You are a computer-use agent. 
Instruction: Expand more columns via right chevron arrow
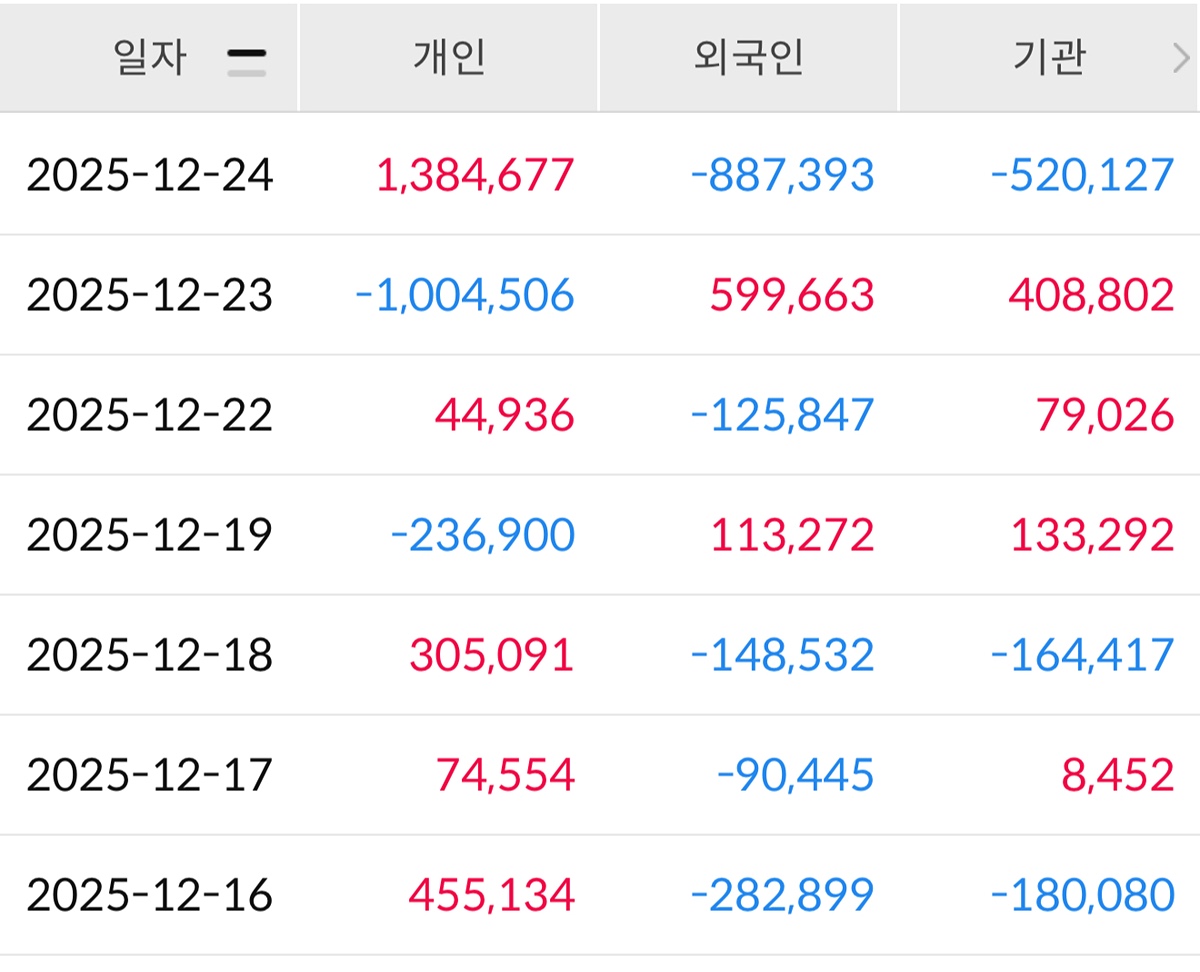pyautogui.click(x=1181, y=60)
